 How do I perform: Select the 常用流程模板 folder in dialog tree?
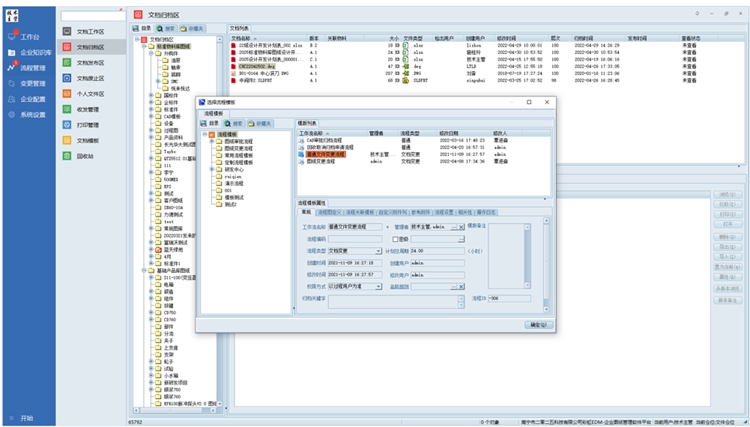click(x=237, y=155)
